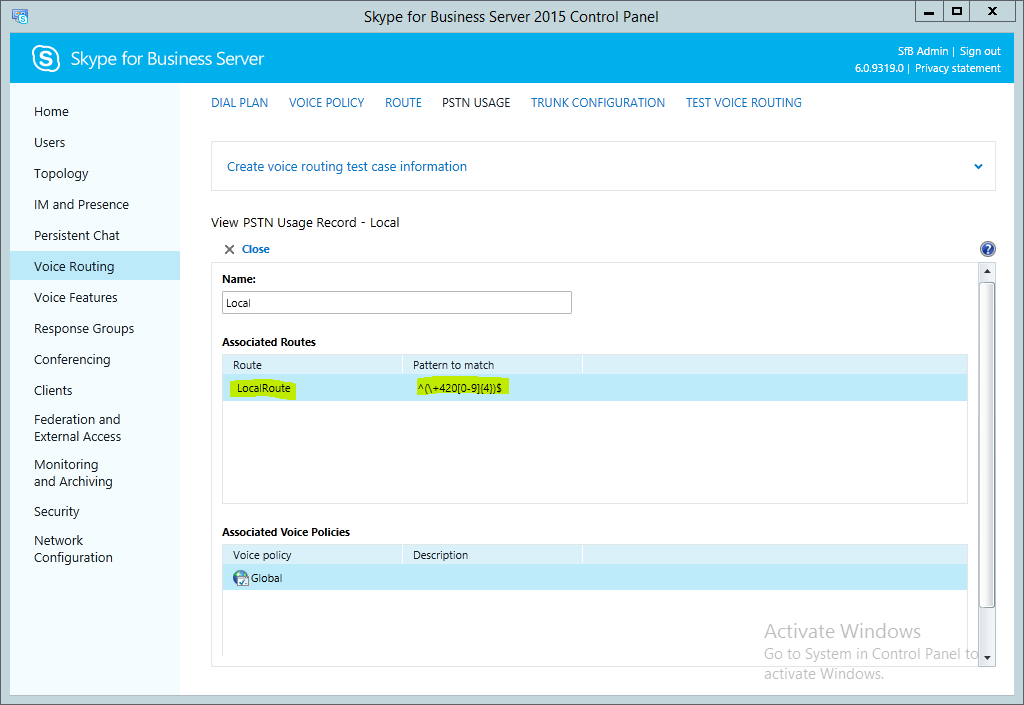Click the title bar application icon

(17, 16)
